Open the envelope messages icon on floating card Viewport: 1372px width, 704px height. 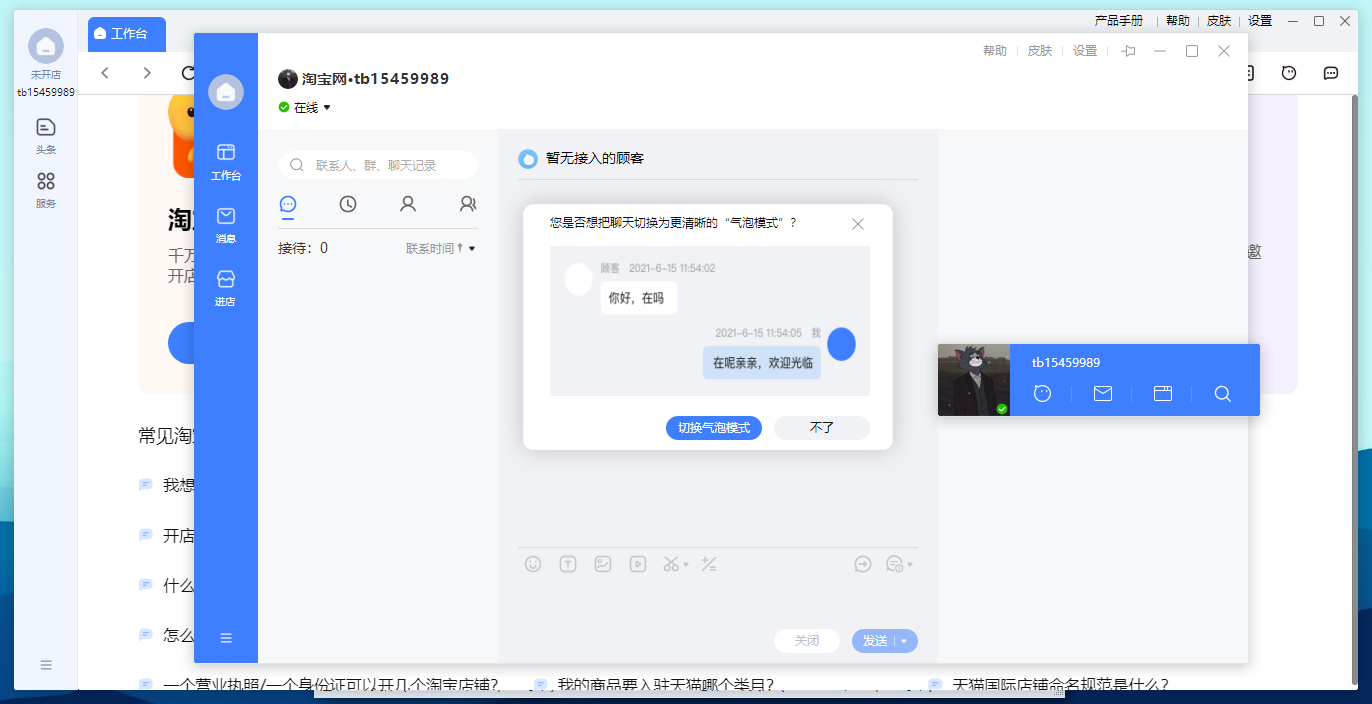(x=1103, y=394)
